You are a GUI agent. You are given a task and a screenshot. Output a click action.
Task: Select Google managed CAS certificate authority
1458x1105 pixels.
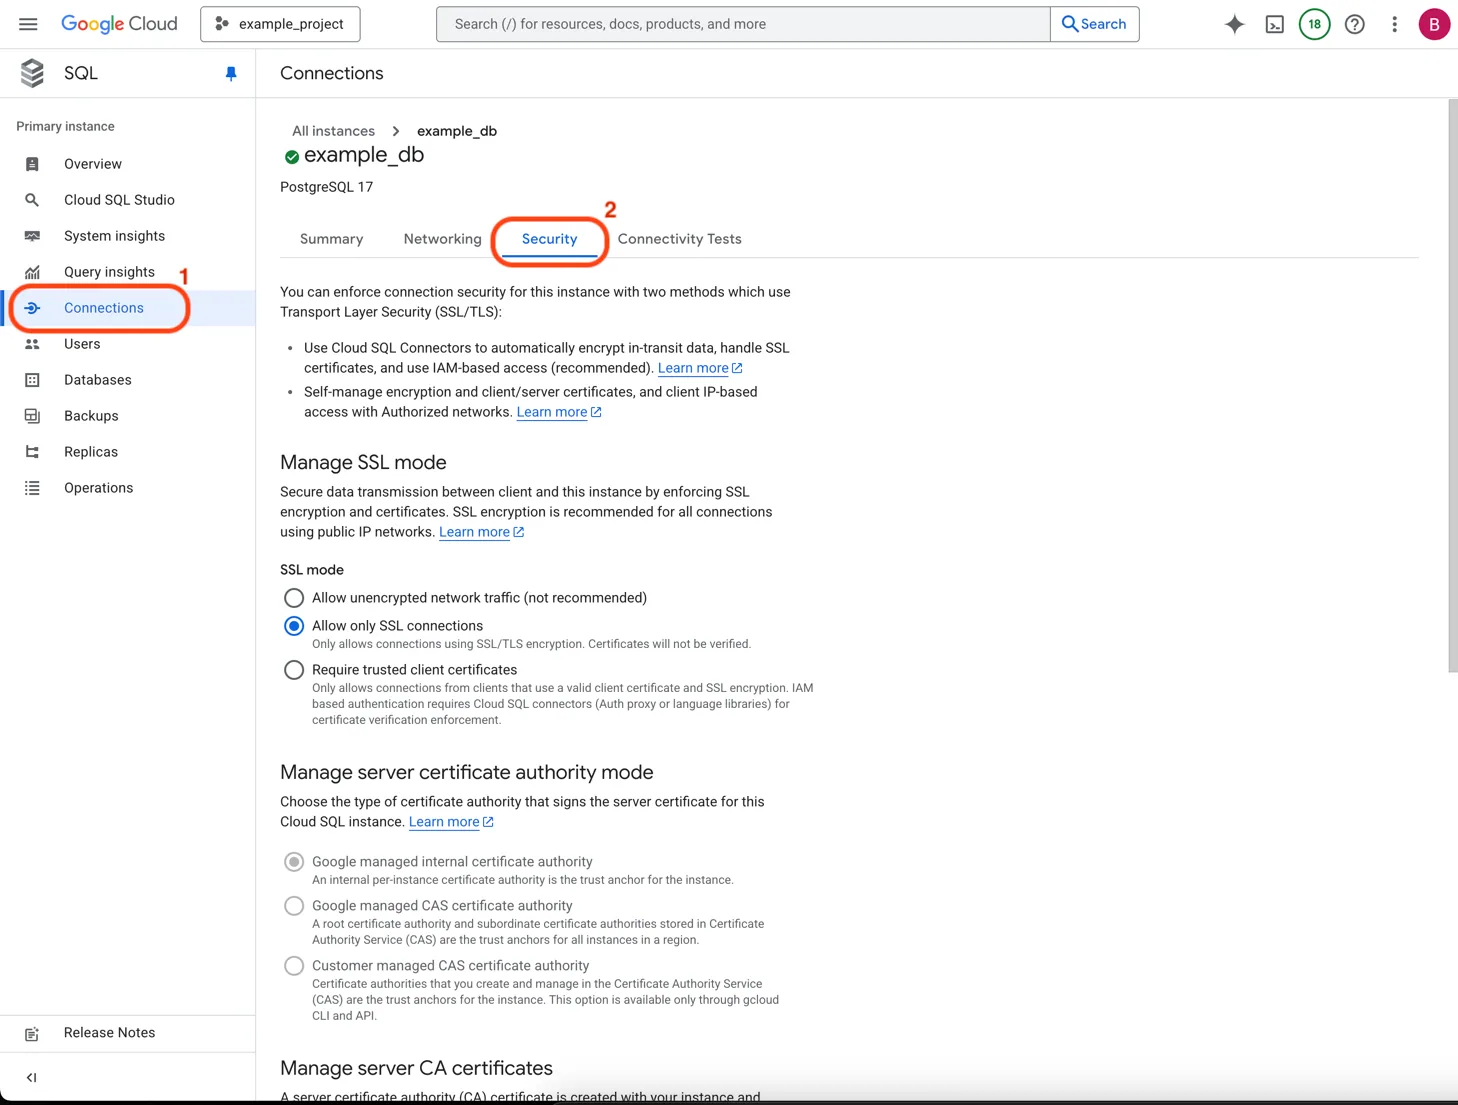(x=294, y=906)
